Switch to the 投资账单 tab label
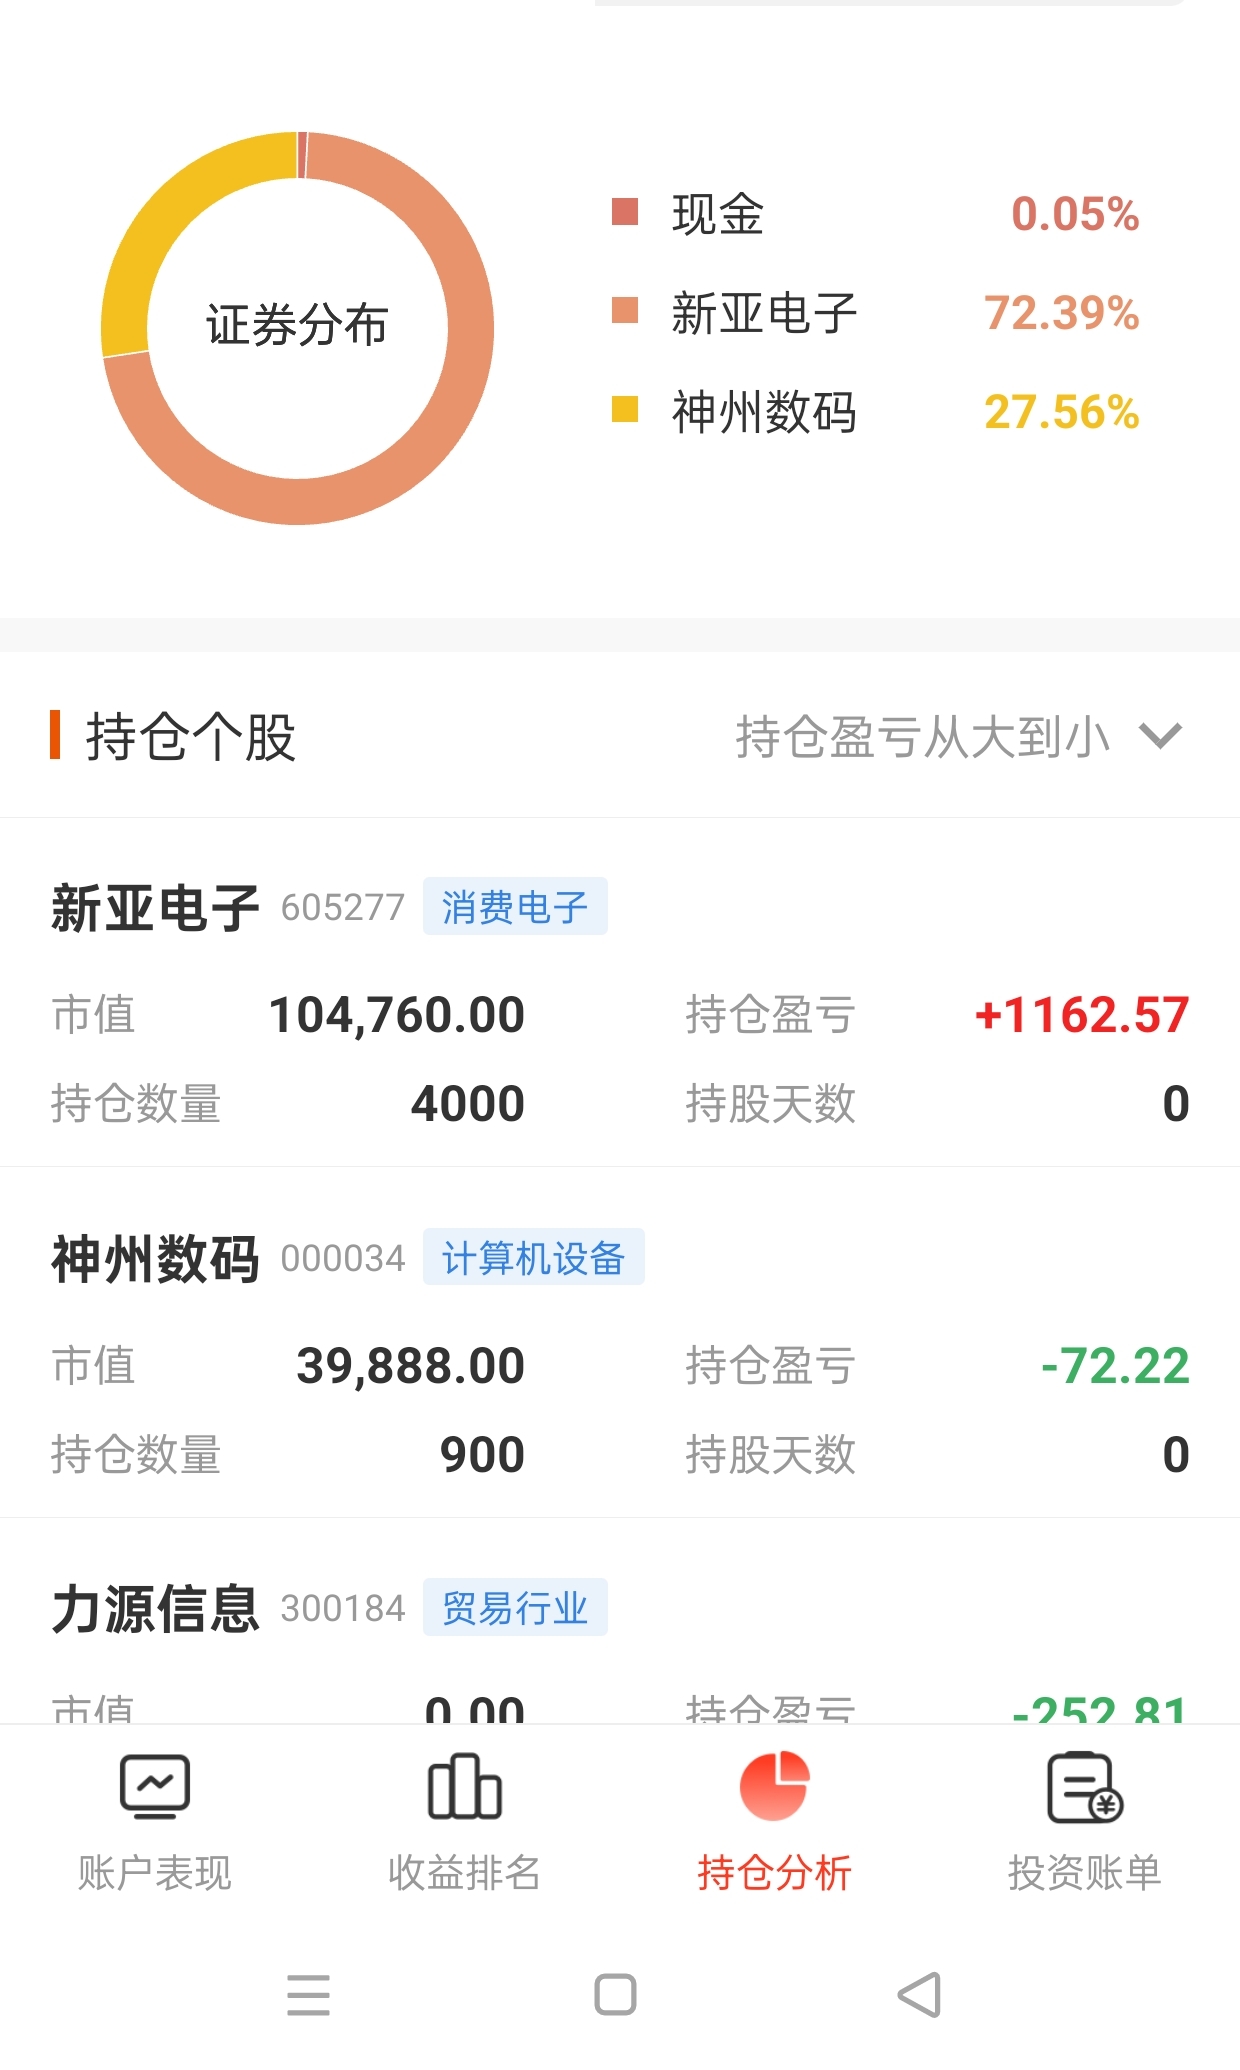This screenshot has height=2070, width=1240. (1085, 1873)
